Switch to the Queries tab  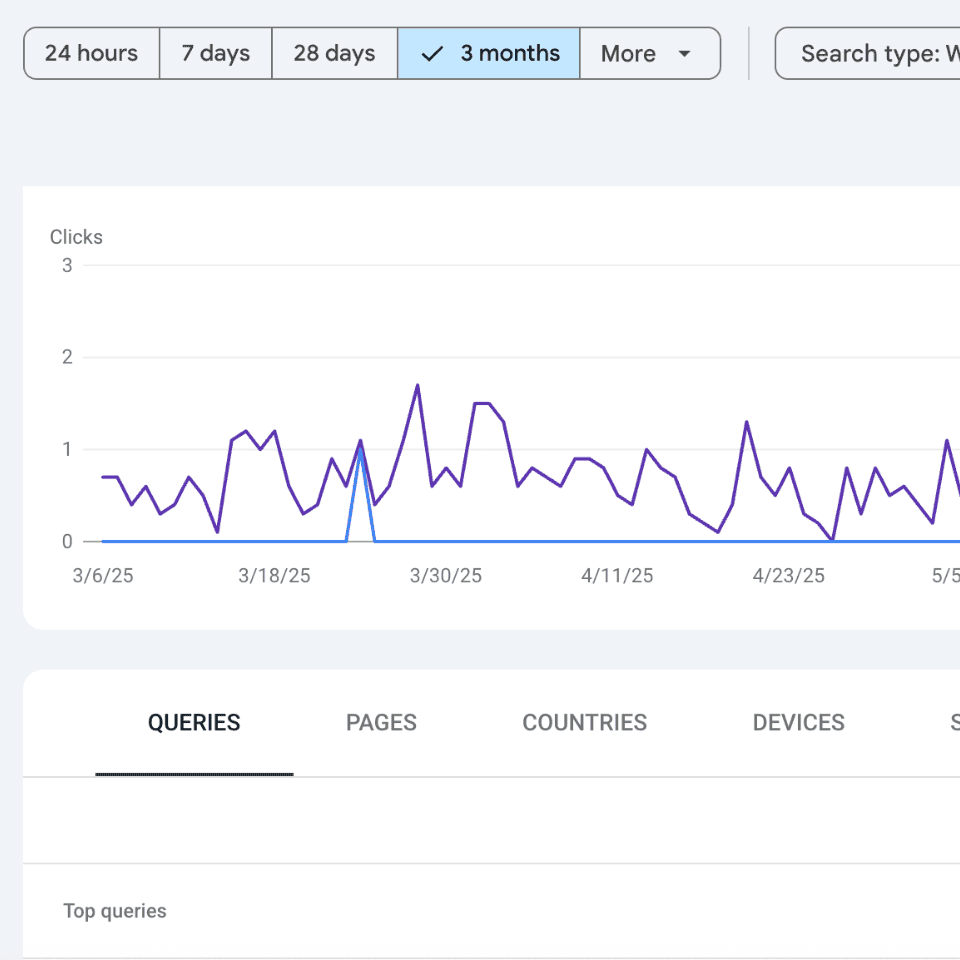point(194,723)
